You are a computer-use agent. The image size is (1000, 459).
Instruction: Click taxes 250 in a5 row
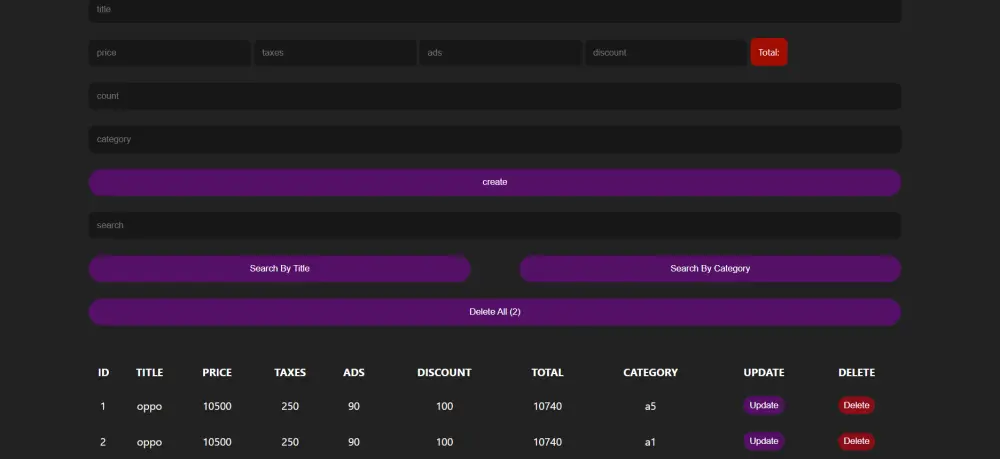click(x=290, y=406)
